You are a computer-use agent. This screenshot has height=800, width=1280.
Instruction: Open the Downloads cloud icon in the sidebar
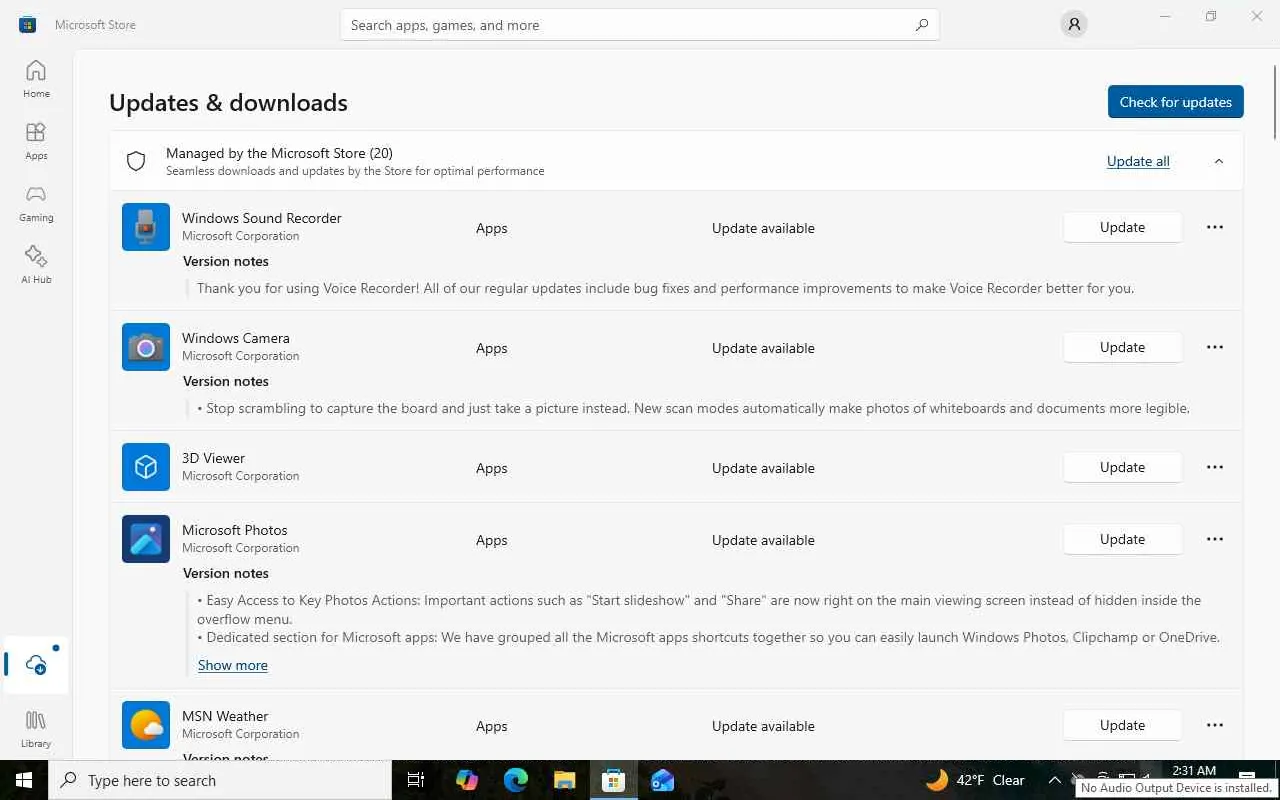click(36, 665)
